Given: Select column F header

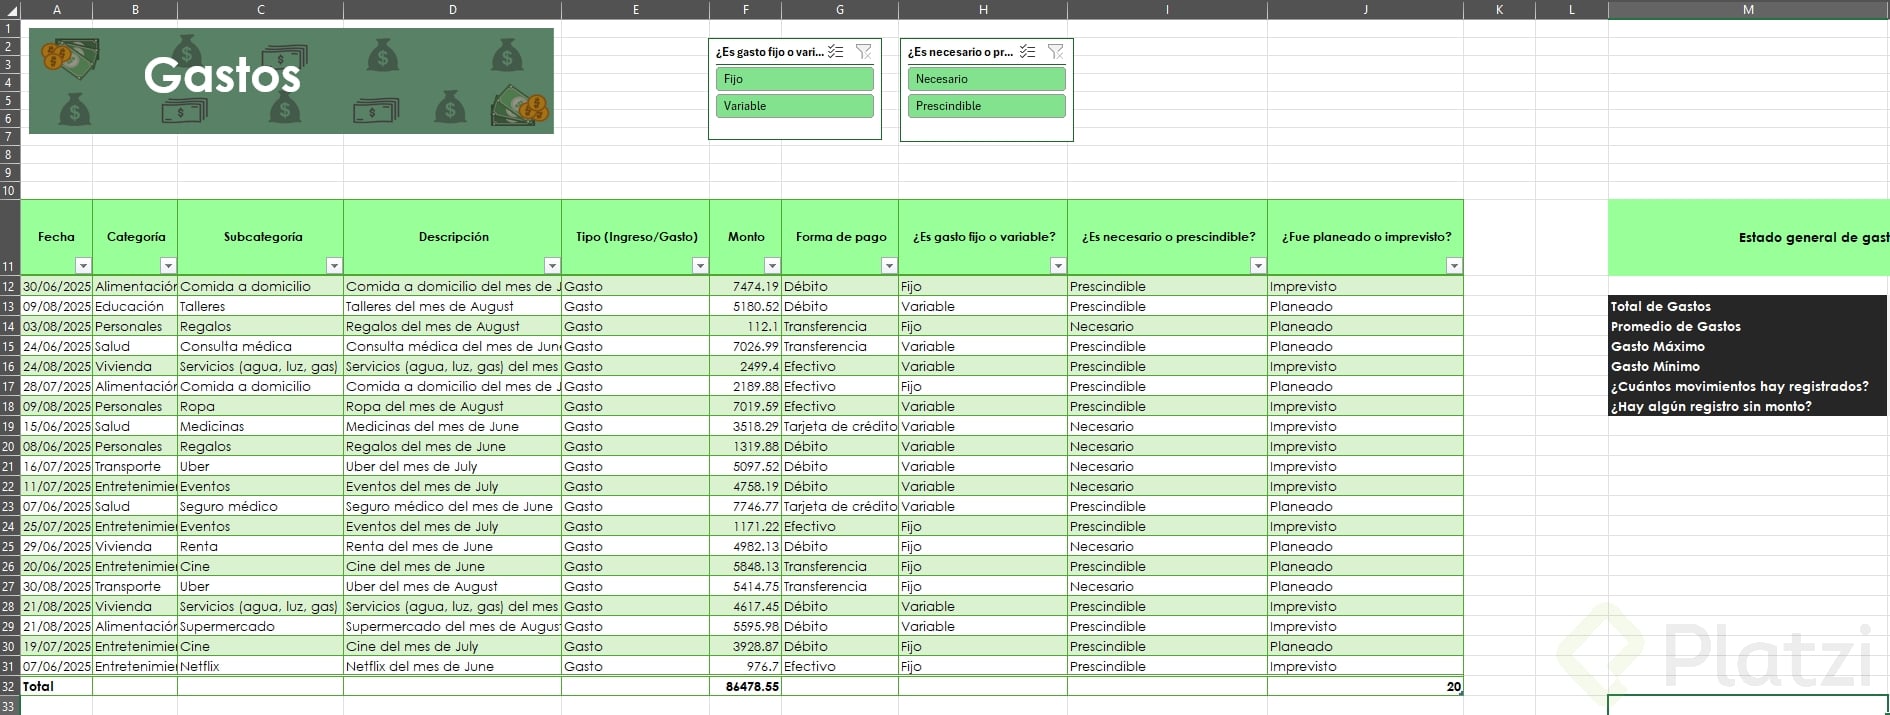Looking at the screenshot, I should tap(746, 9).
